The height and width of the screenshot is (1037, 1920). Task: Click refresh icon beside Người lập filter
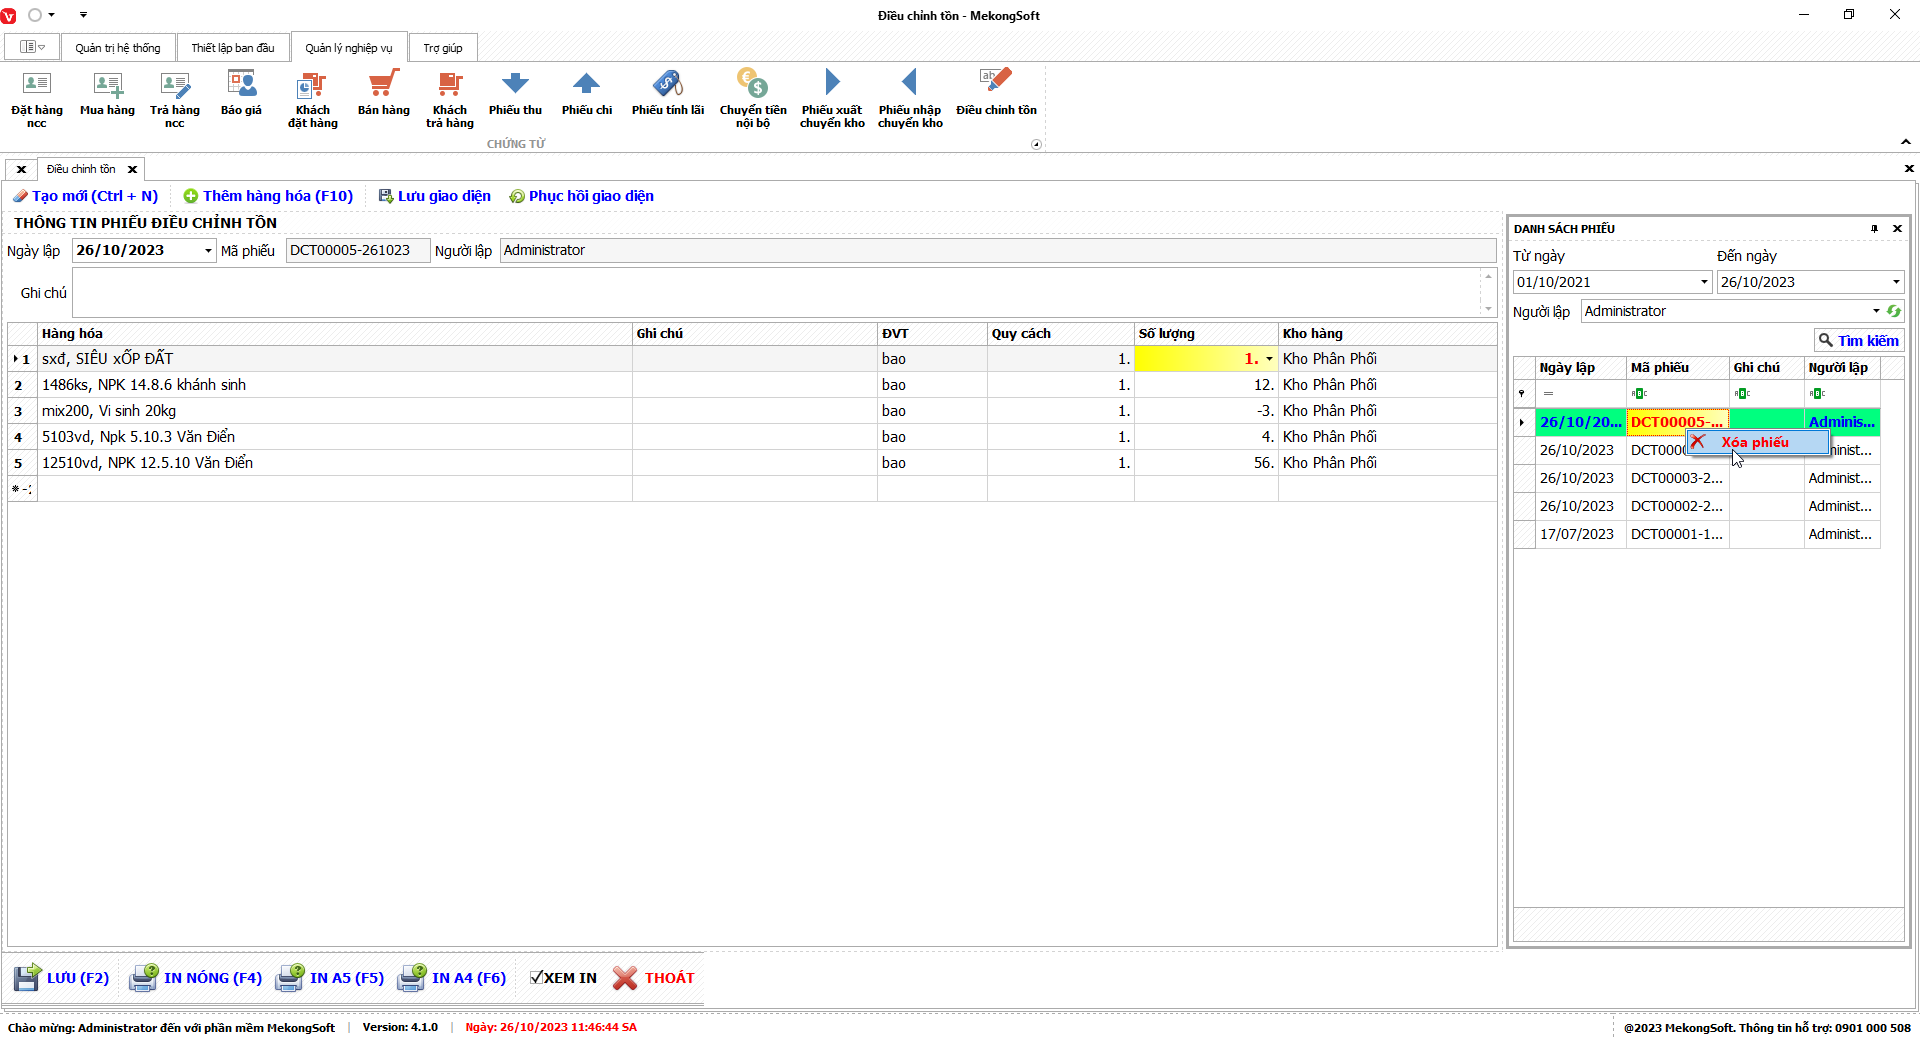(1893, 311)
